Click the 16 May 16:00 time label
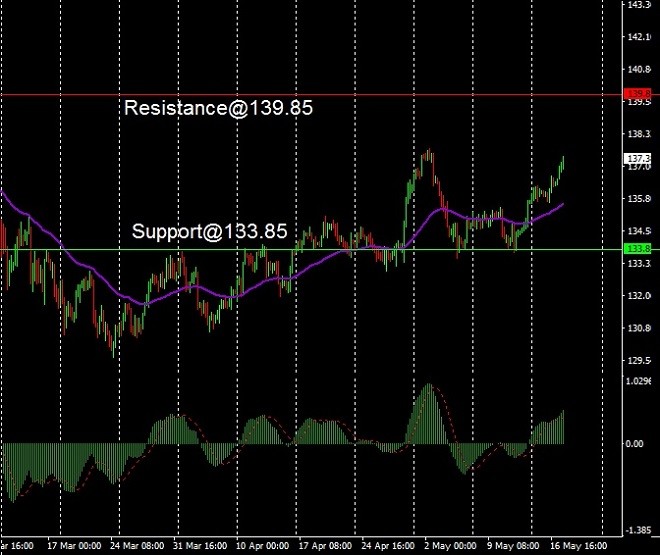This screenshot has width=660, height=555. click(578, 546)
